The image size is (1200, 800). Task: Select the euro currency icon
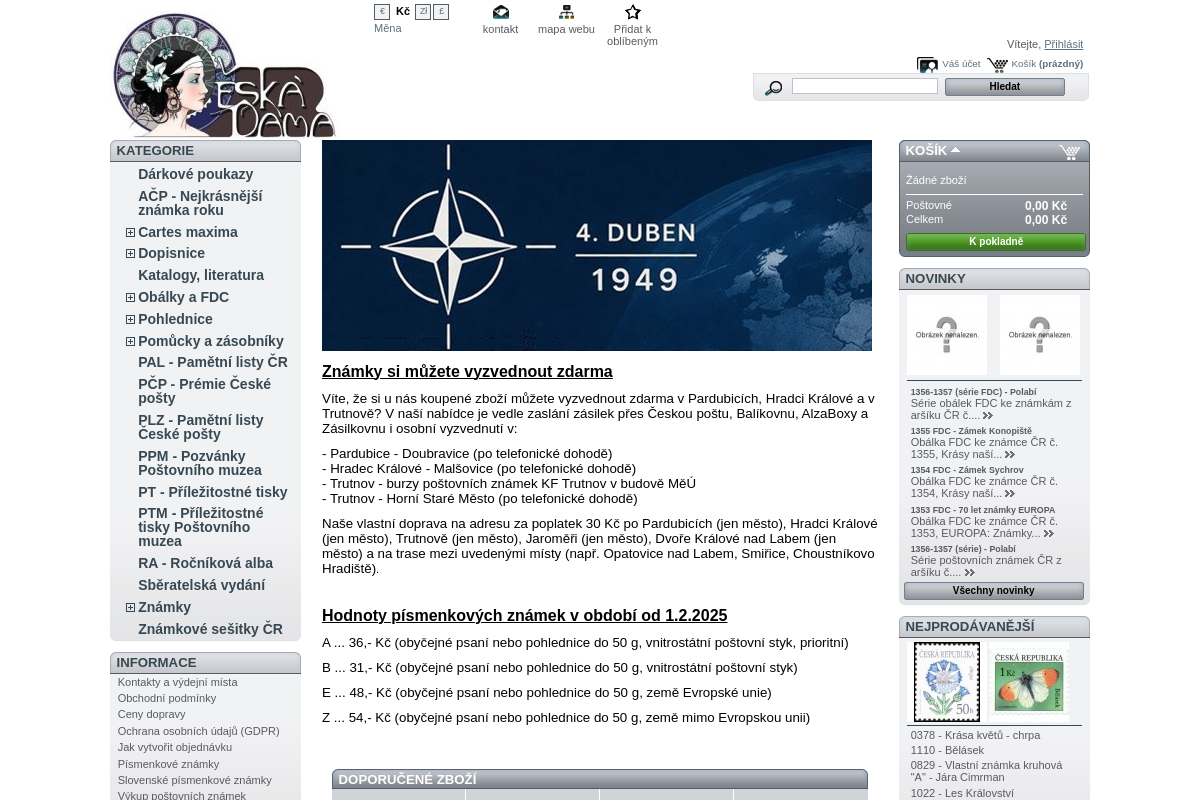point(382,12)
